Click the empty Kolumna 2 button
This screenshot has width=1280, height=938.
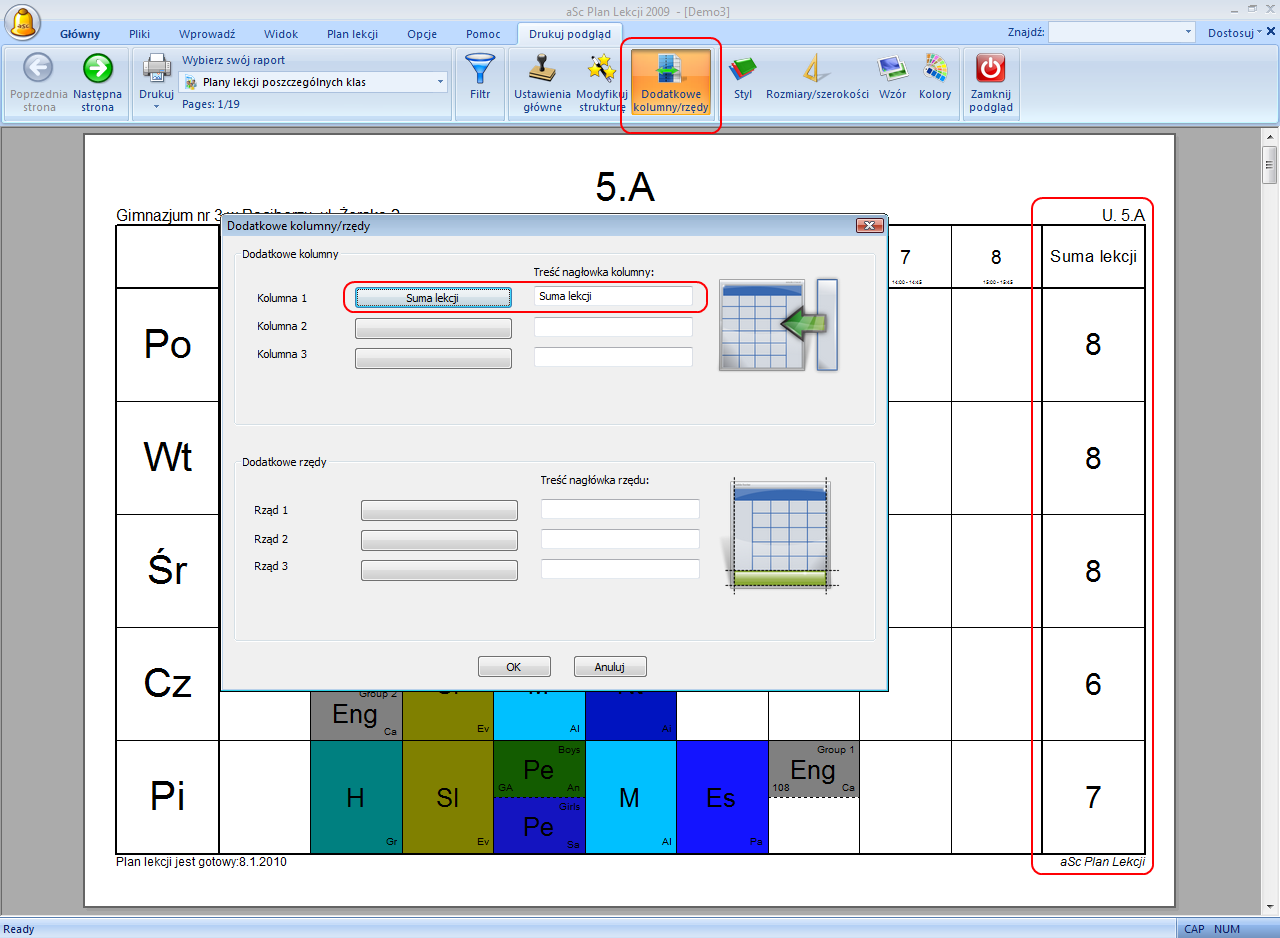pos(433,328)
